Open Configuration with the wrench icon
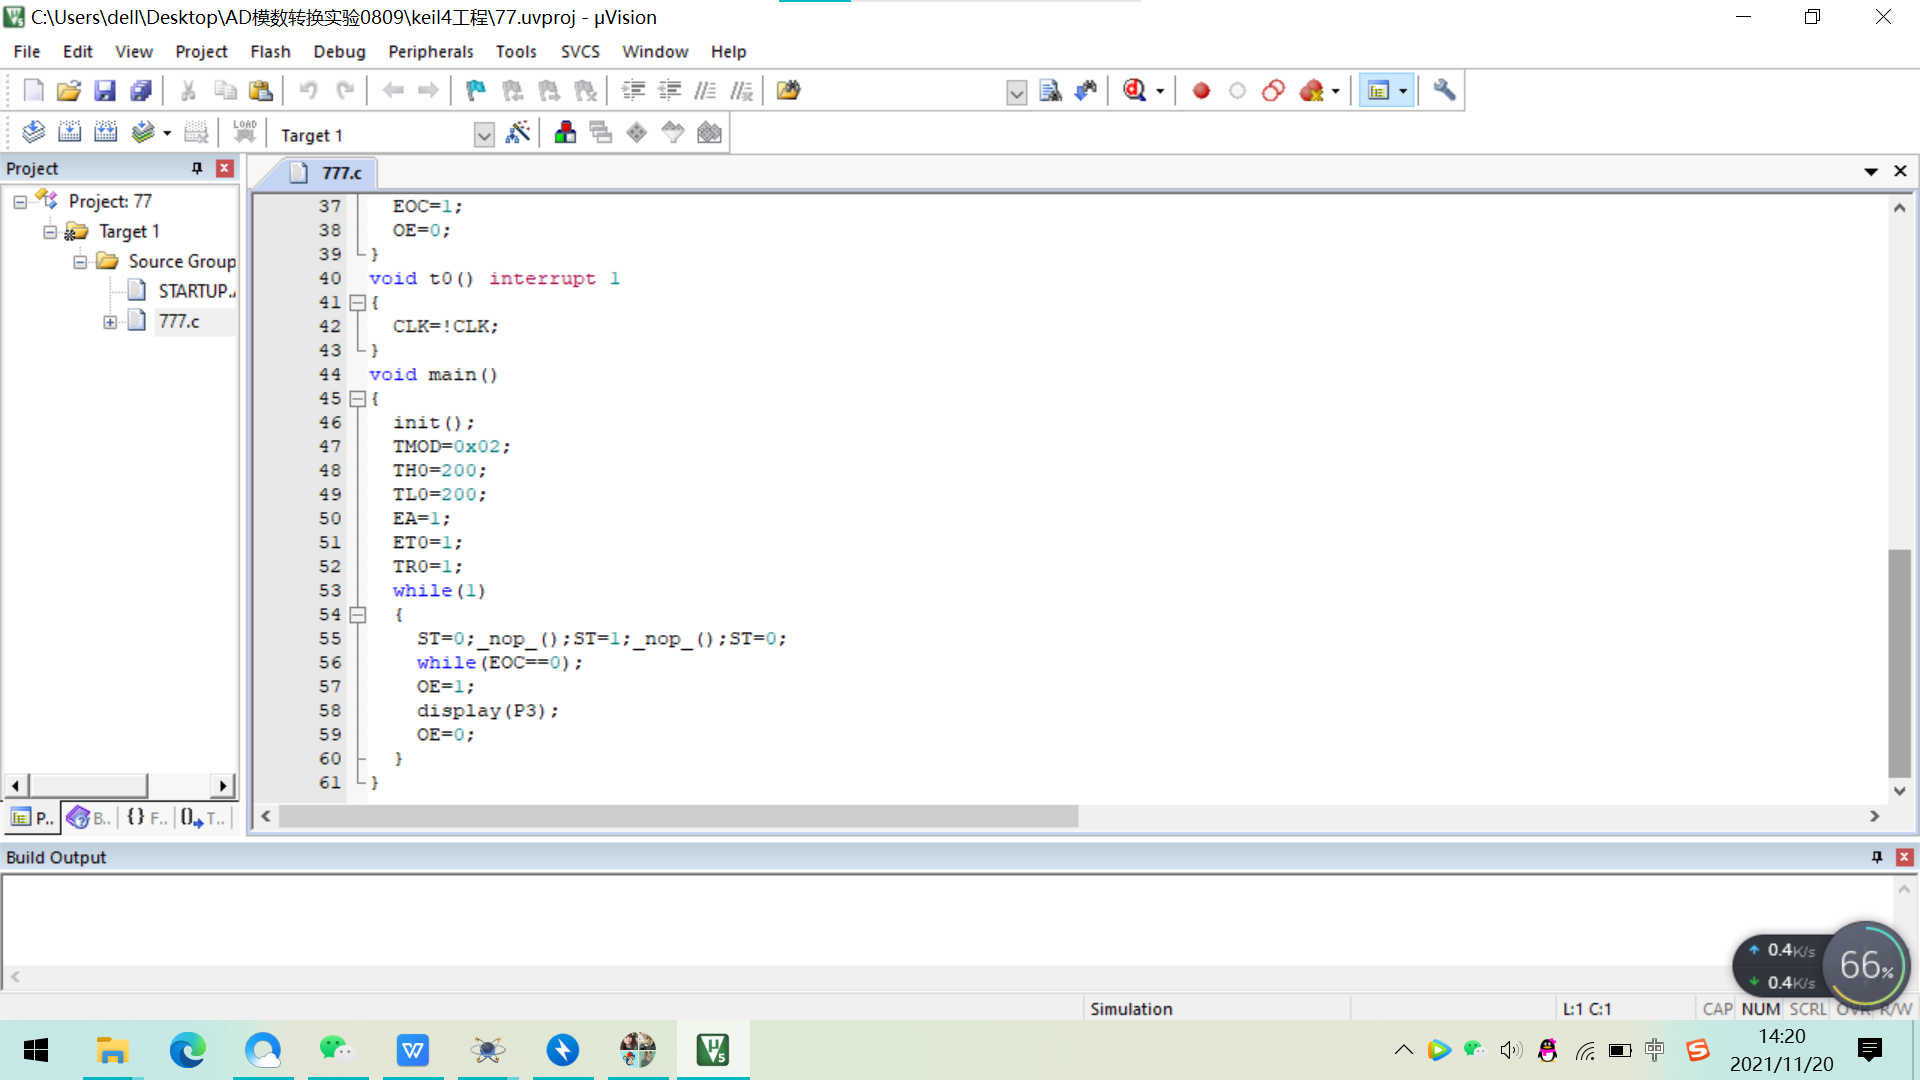The height and width of the screenshot is (1080, 1920). (1444, 91)
